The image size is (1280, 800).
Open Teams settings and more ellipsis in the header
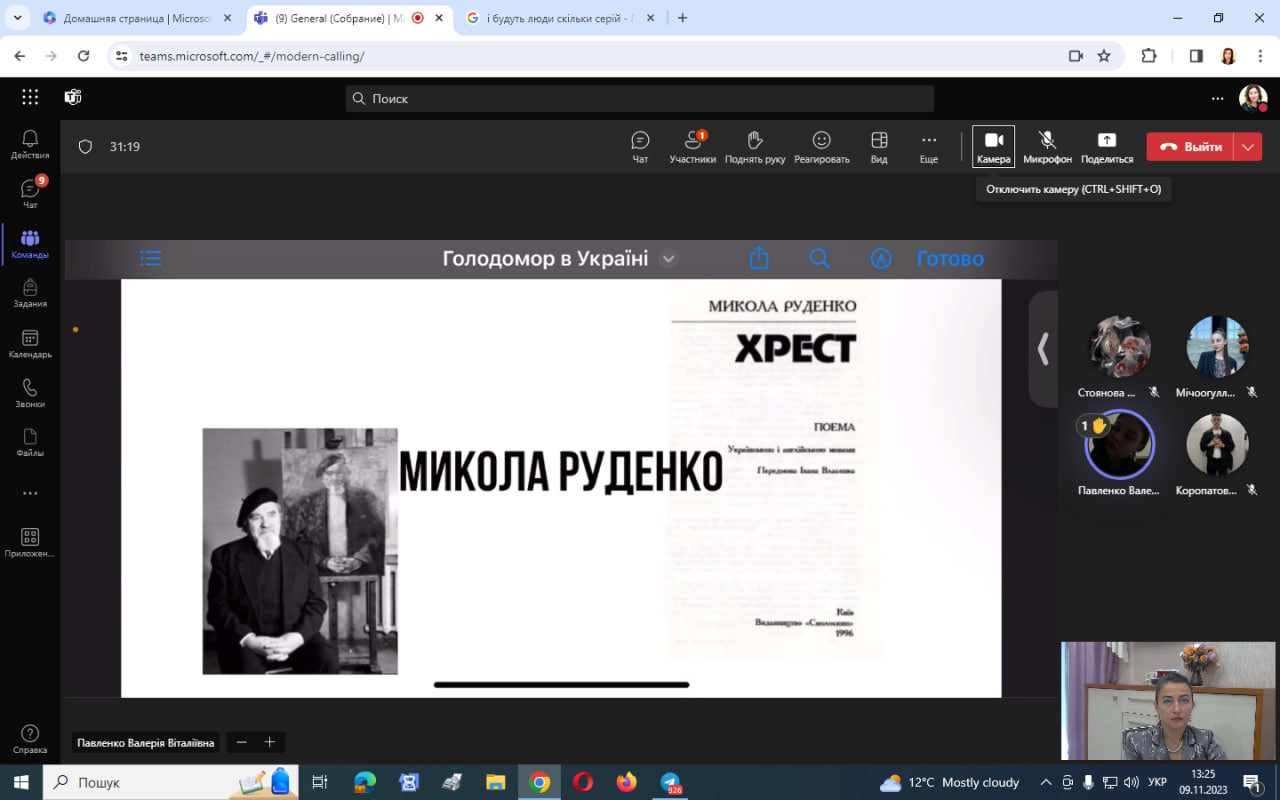[x=1217, y=98]
